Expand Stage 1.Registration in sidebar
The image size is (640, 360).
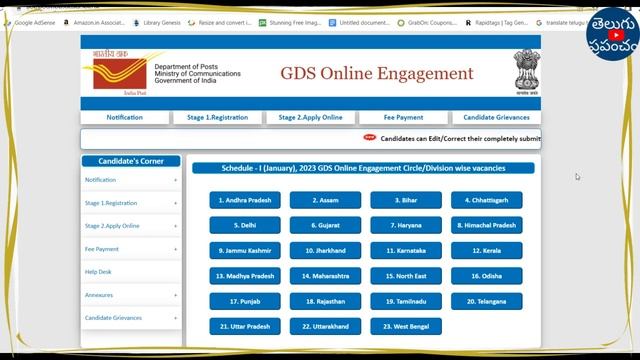coord(131,203)
